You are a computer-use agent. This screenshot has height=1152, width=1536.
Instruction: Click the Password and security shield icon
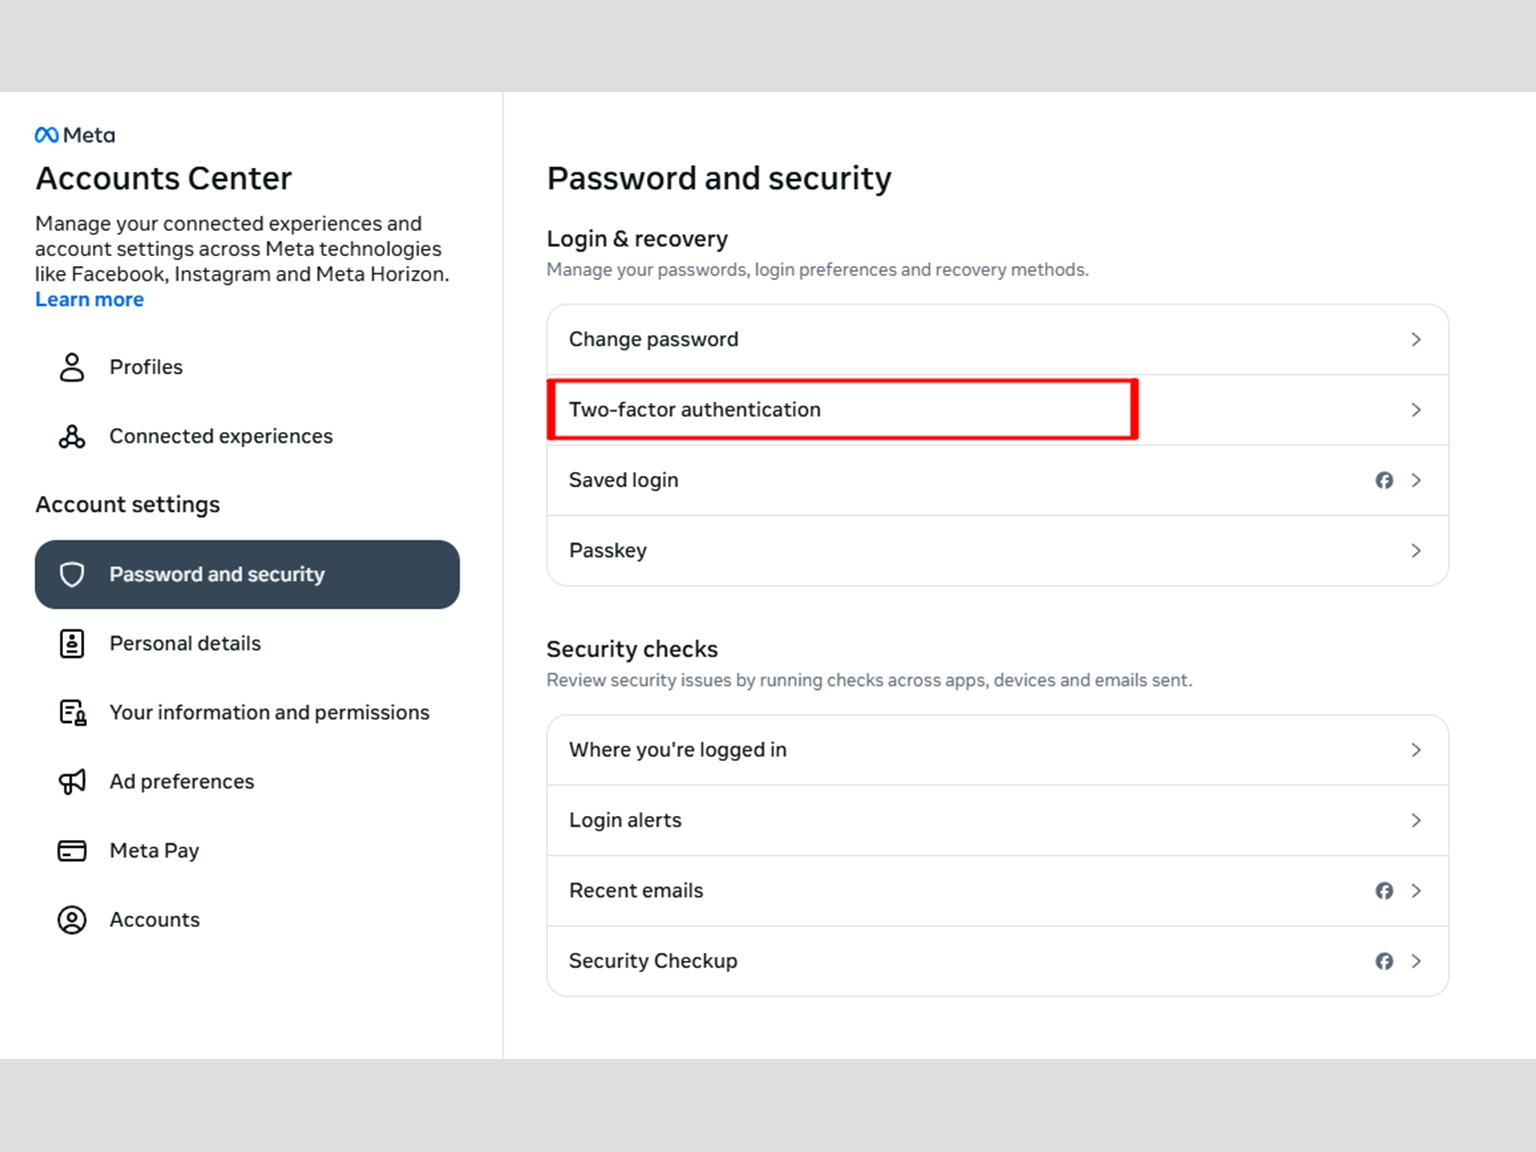tap(72, 574)
